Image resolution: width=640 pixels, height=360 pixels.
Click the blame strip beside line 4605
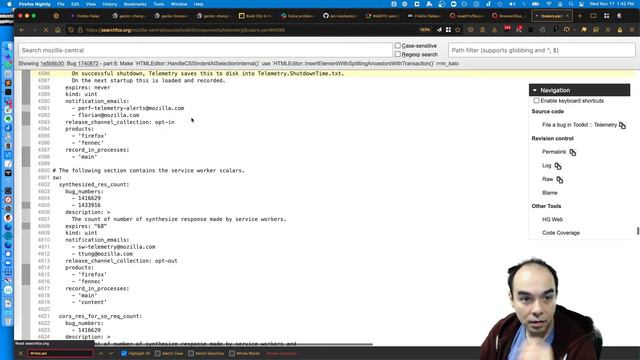pos(26,205)
